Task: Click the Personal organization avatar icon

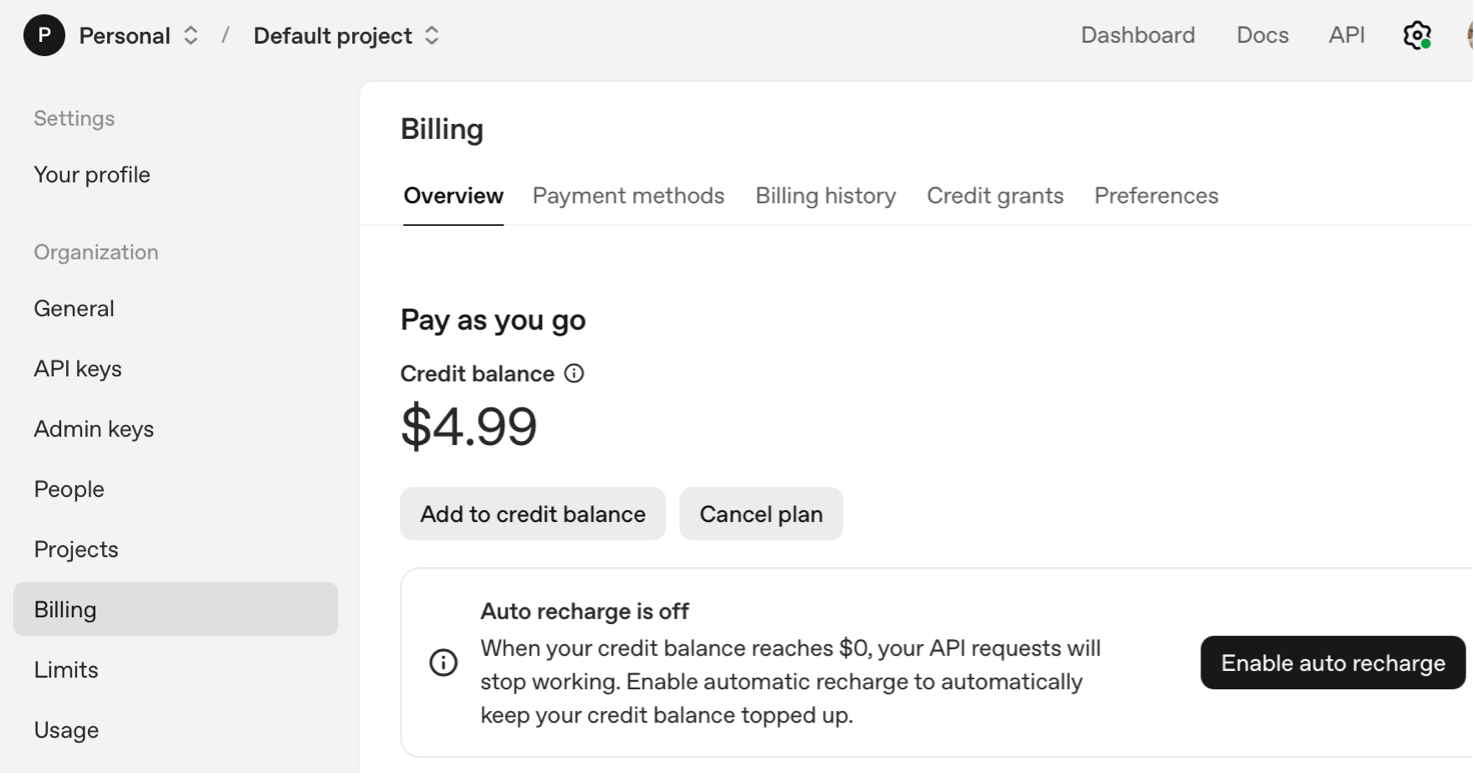Action: coord(44,35)
